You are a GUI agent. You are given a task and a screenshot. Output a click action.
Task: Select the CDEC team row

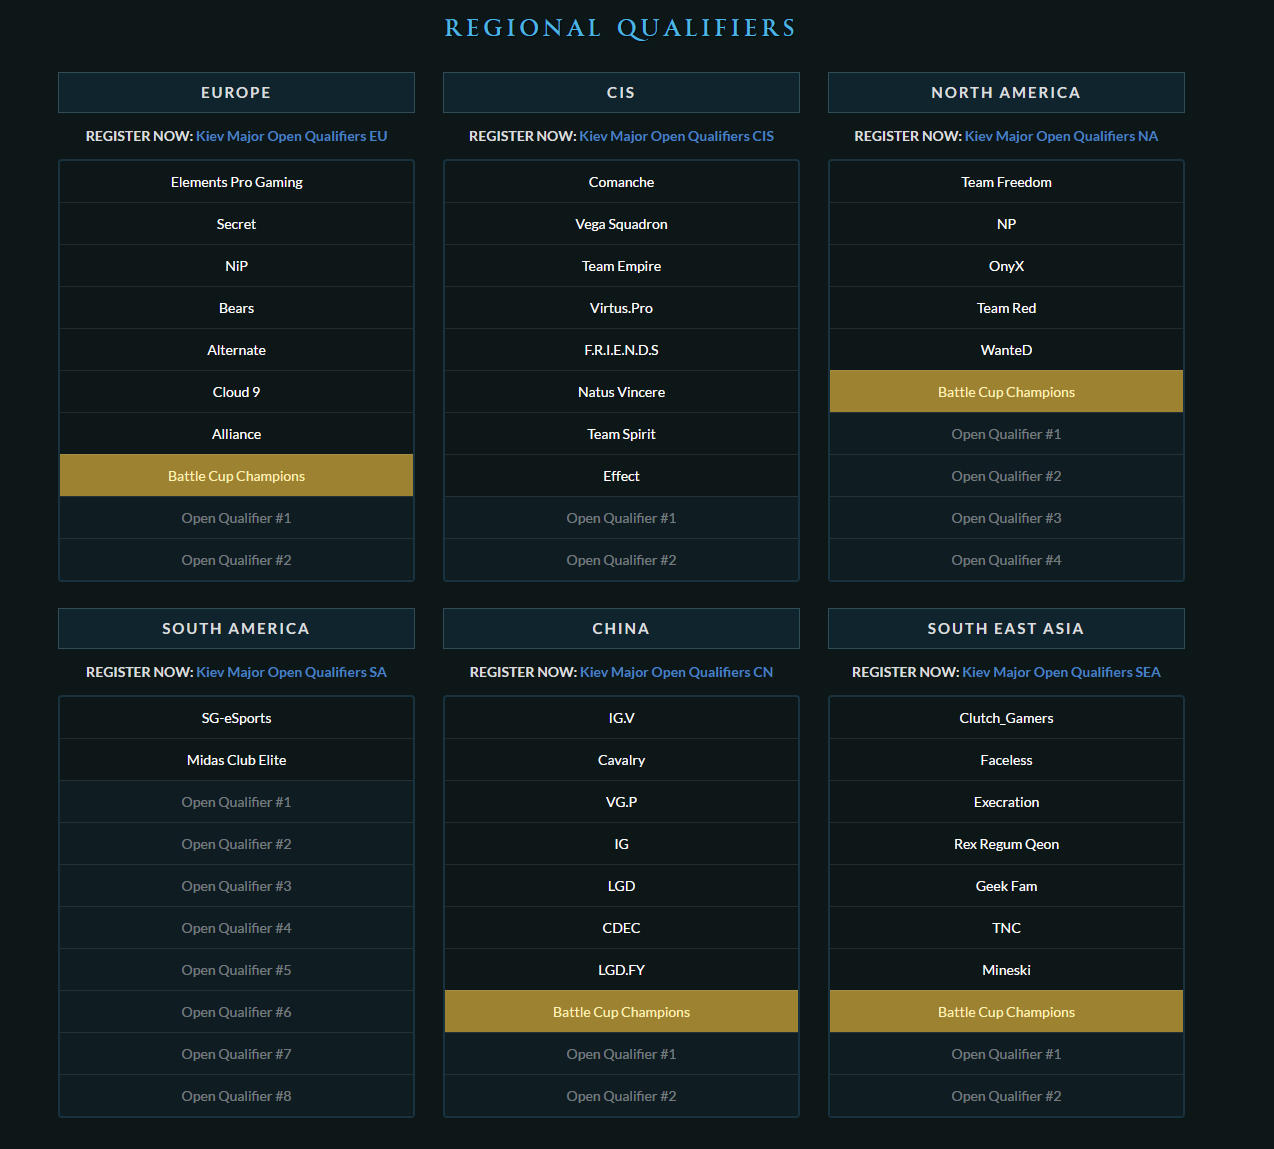(x=621, y=928)
